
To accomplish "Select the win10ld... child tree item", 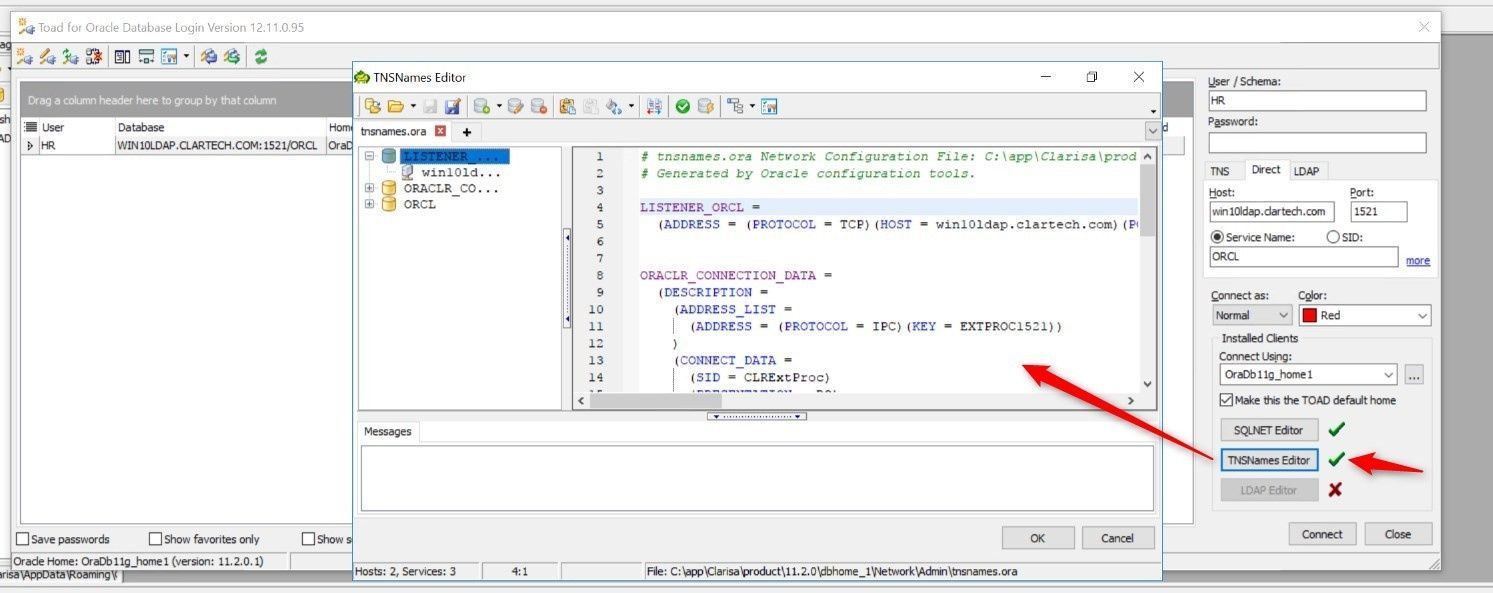I will [x=461, y=172].
